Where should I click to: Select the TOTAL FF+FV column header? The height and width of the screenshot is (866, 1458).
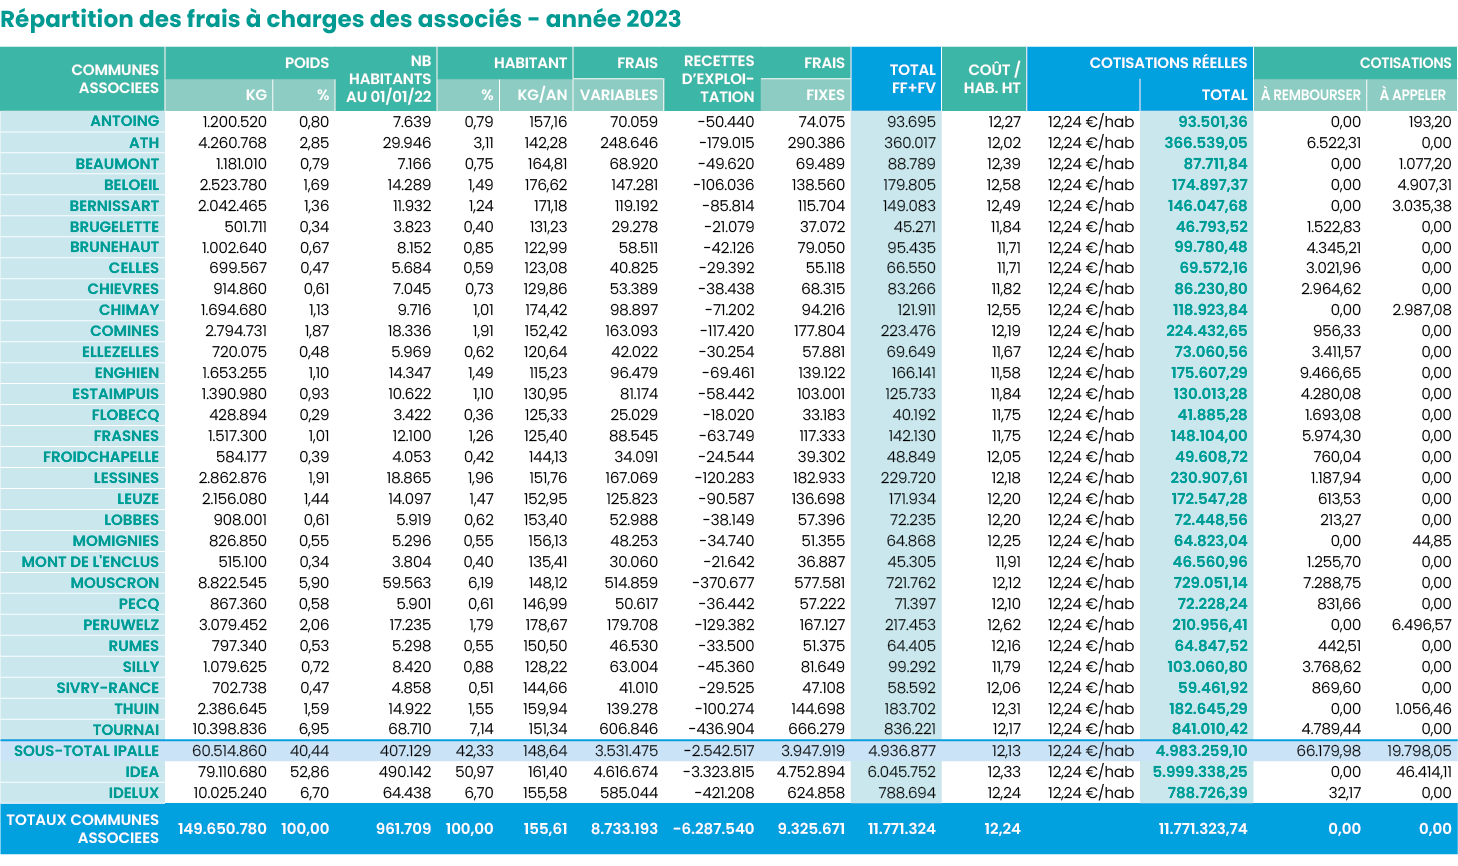click(x=911, y=79)
